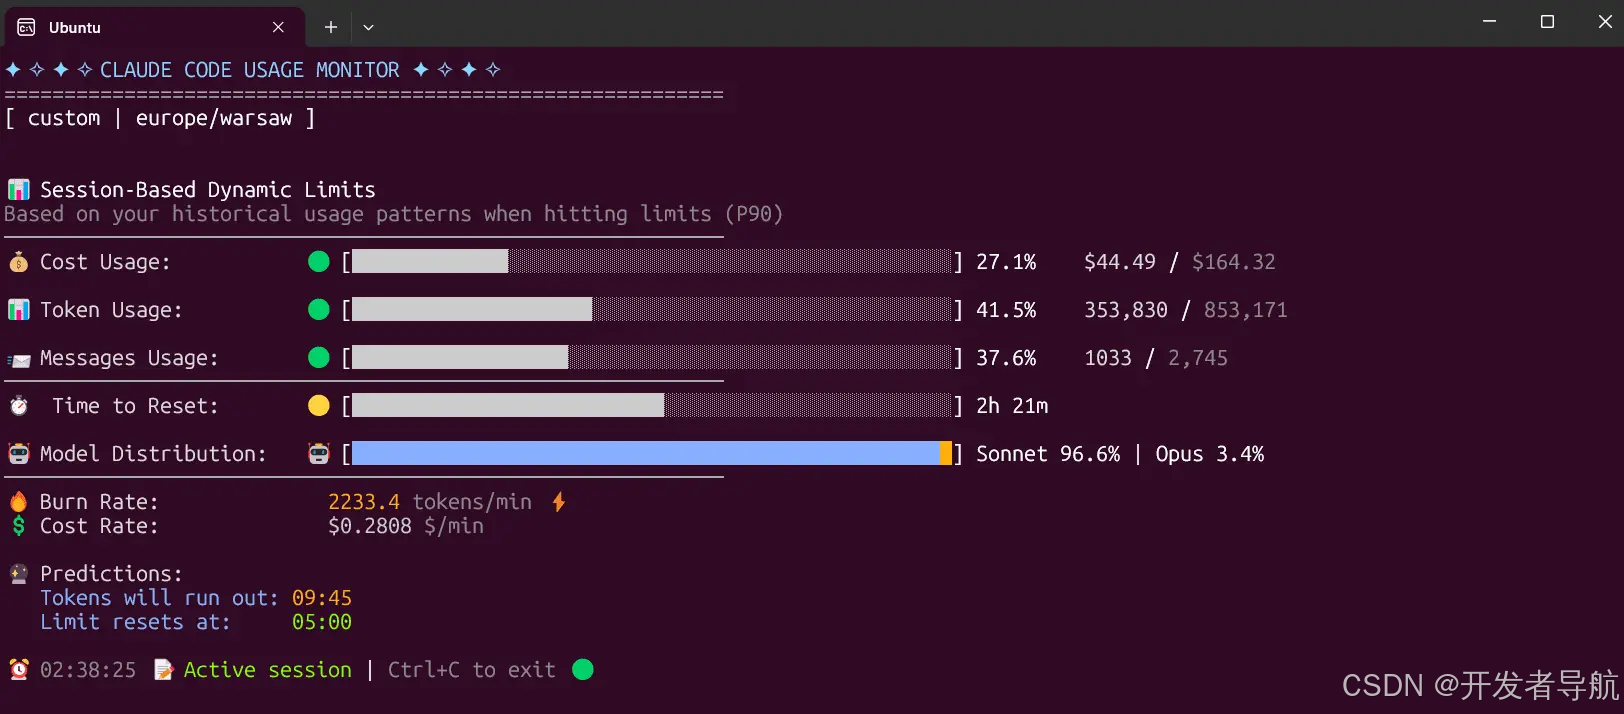Maximize the terminal window
The height and width of the screenshot is (714, 1624).
1547,21
